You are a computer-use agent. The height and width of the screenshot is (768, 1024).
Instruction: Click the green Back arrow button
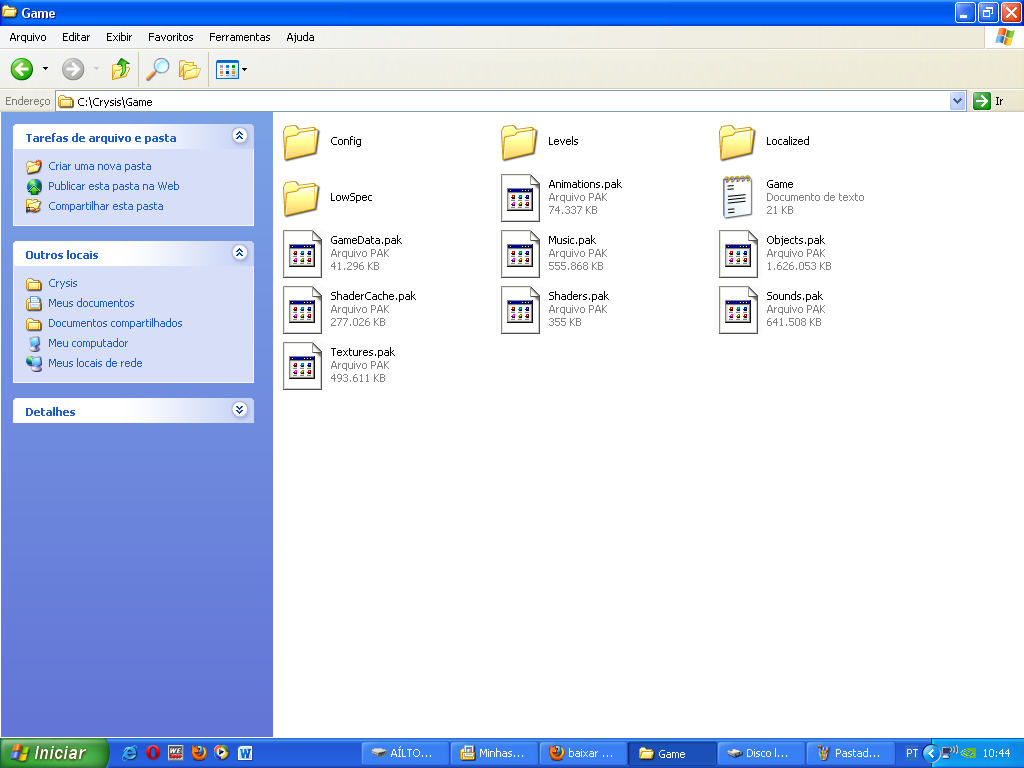(22, 69)
